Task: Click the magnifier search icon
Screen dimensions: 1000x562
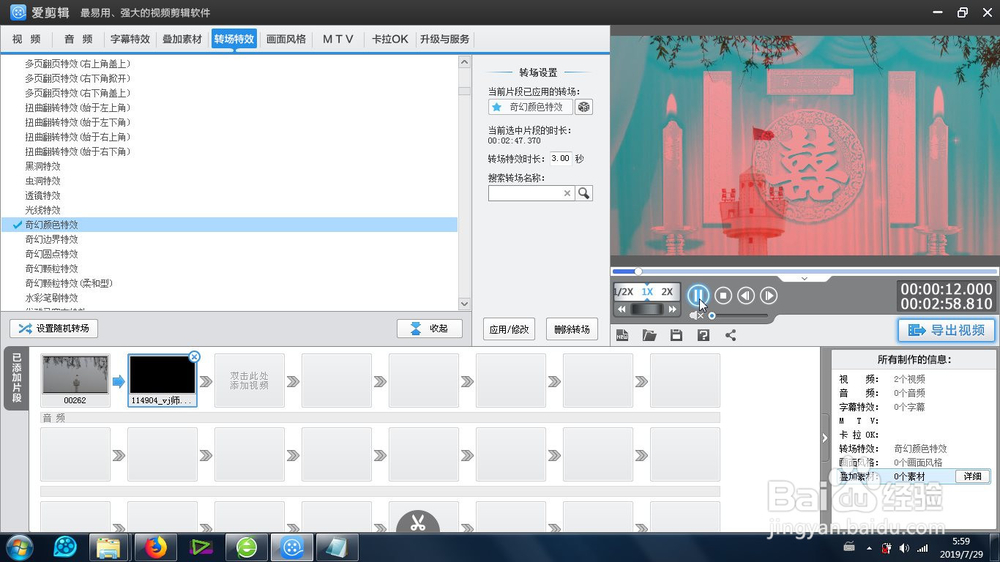Action: 584,193
